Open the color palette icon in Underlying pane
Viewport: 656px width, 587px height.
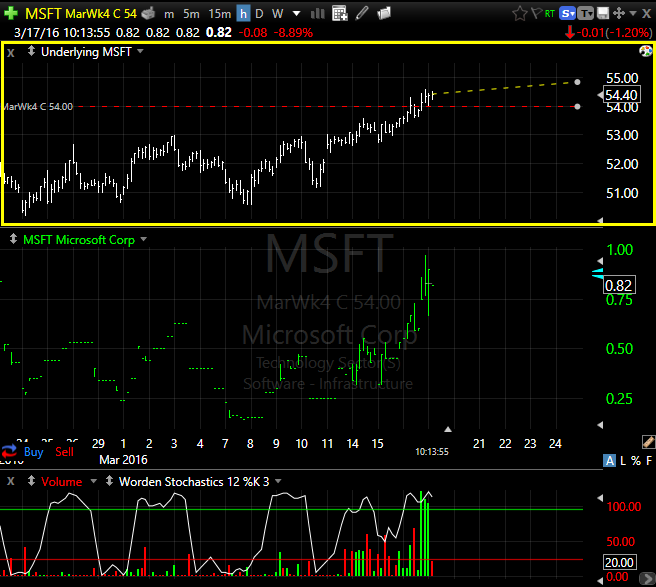click(646, 51)
